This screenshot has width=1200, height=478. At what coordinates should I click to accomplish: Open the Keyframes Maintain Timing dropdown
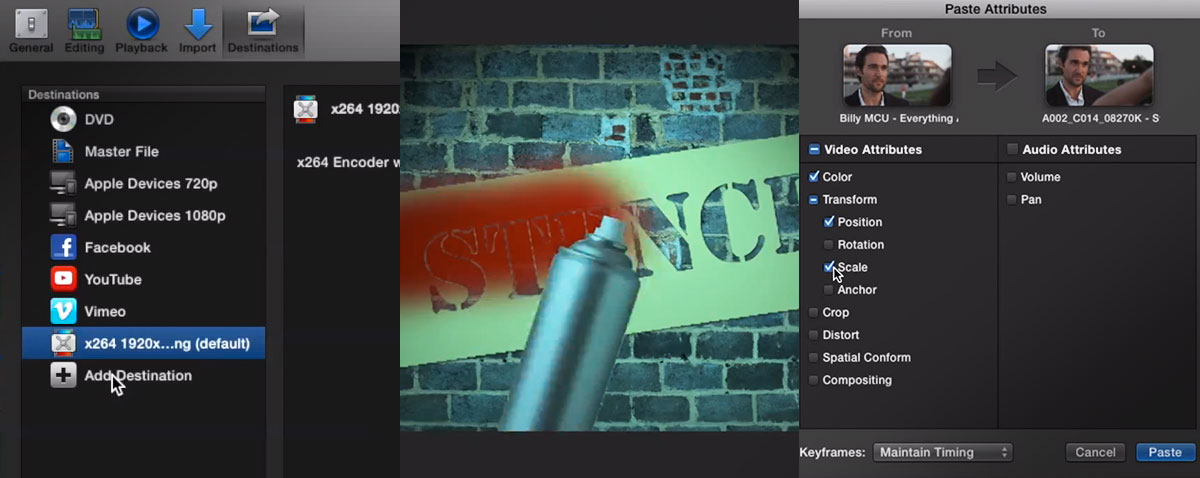click(x=943, y=453)
